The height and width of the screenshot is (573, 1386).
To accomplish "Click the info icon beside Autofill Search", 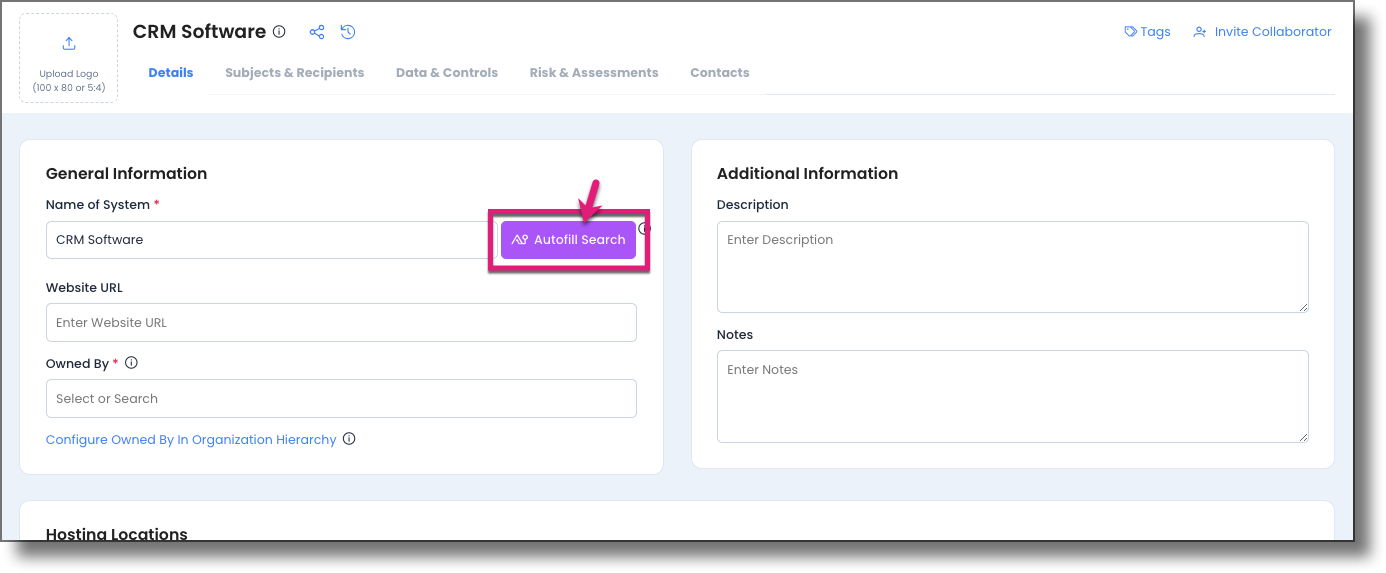I will (645, 228).
